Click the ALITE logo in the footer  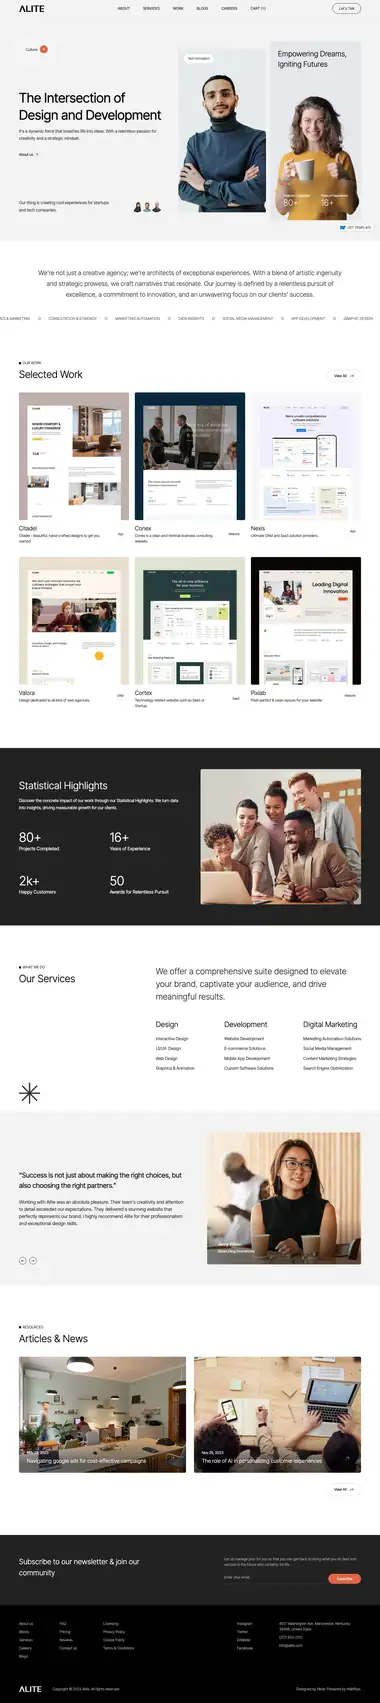(30, 1689)
